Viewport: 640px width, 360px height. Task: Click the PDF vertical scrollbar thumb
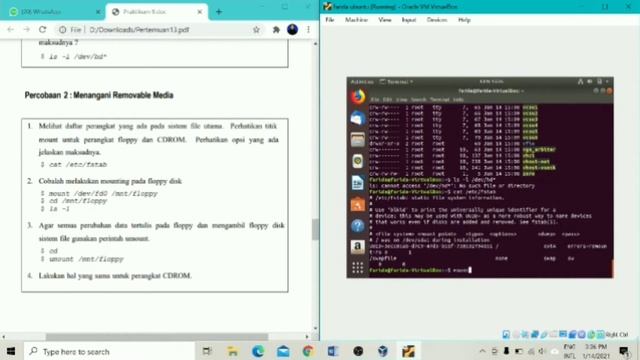[x=315, y=229]
